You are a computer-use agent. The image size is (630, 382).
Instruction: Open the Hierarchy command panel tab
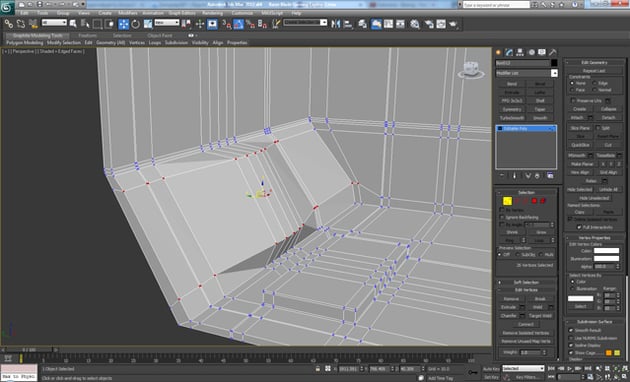pos(520,52)
